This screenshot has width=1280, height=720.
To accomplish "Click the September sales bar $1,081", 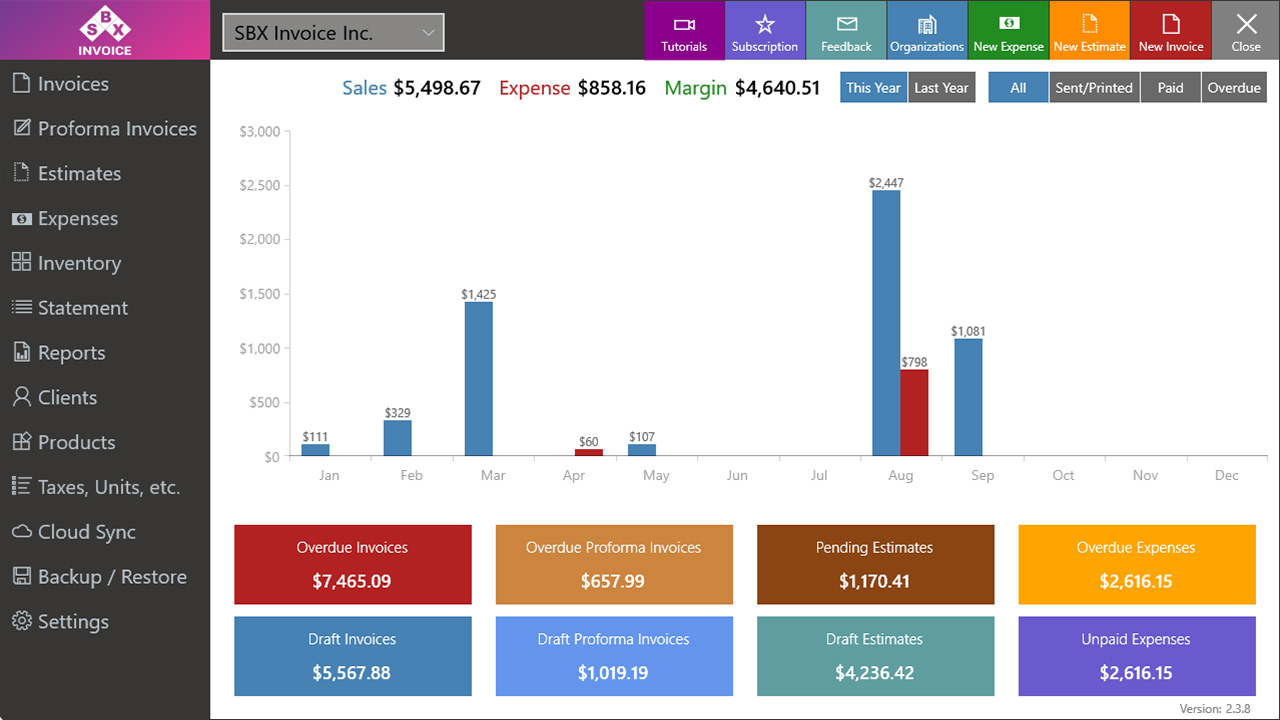I will (x=968, y=397).
